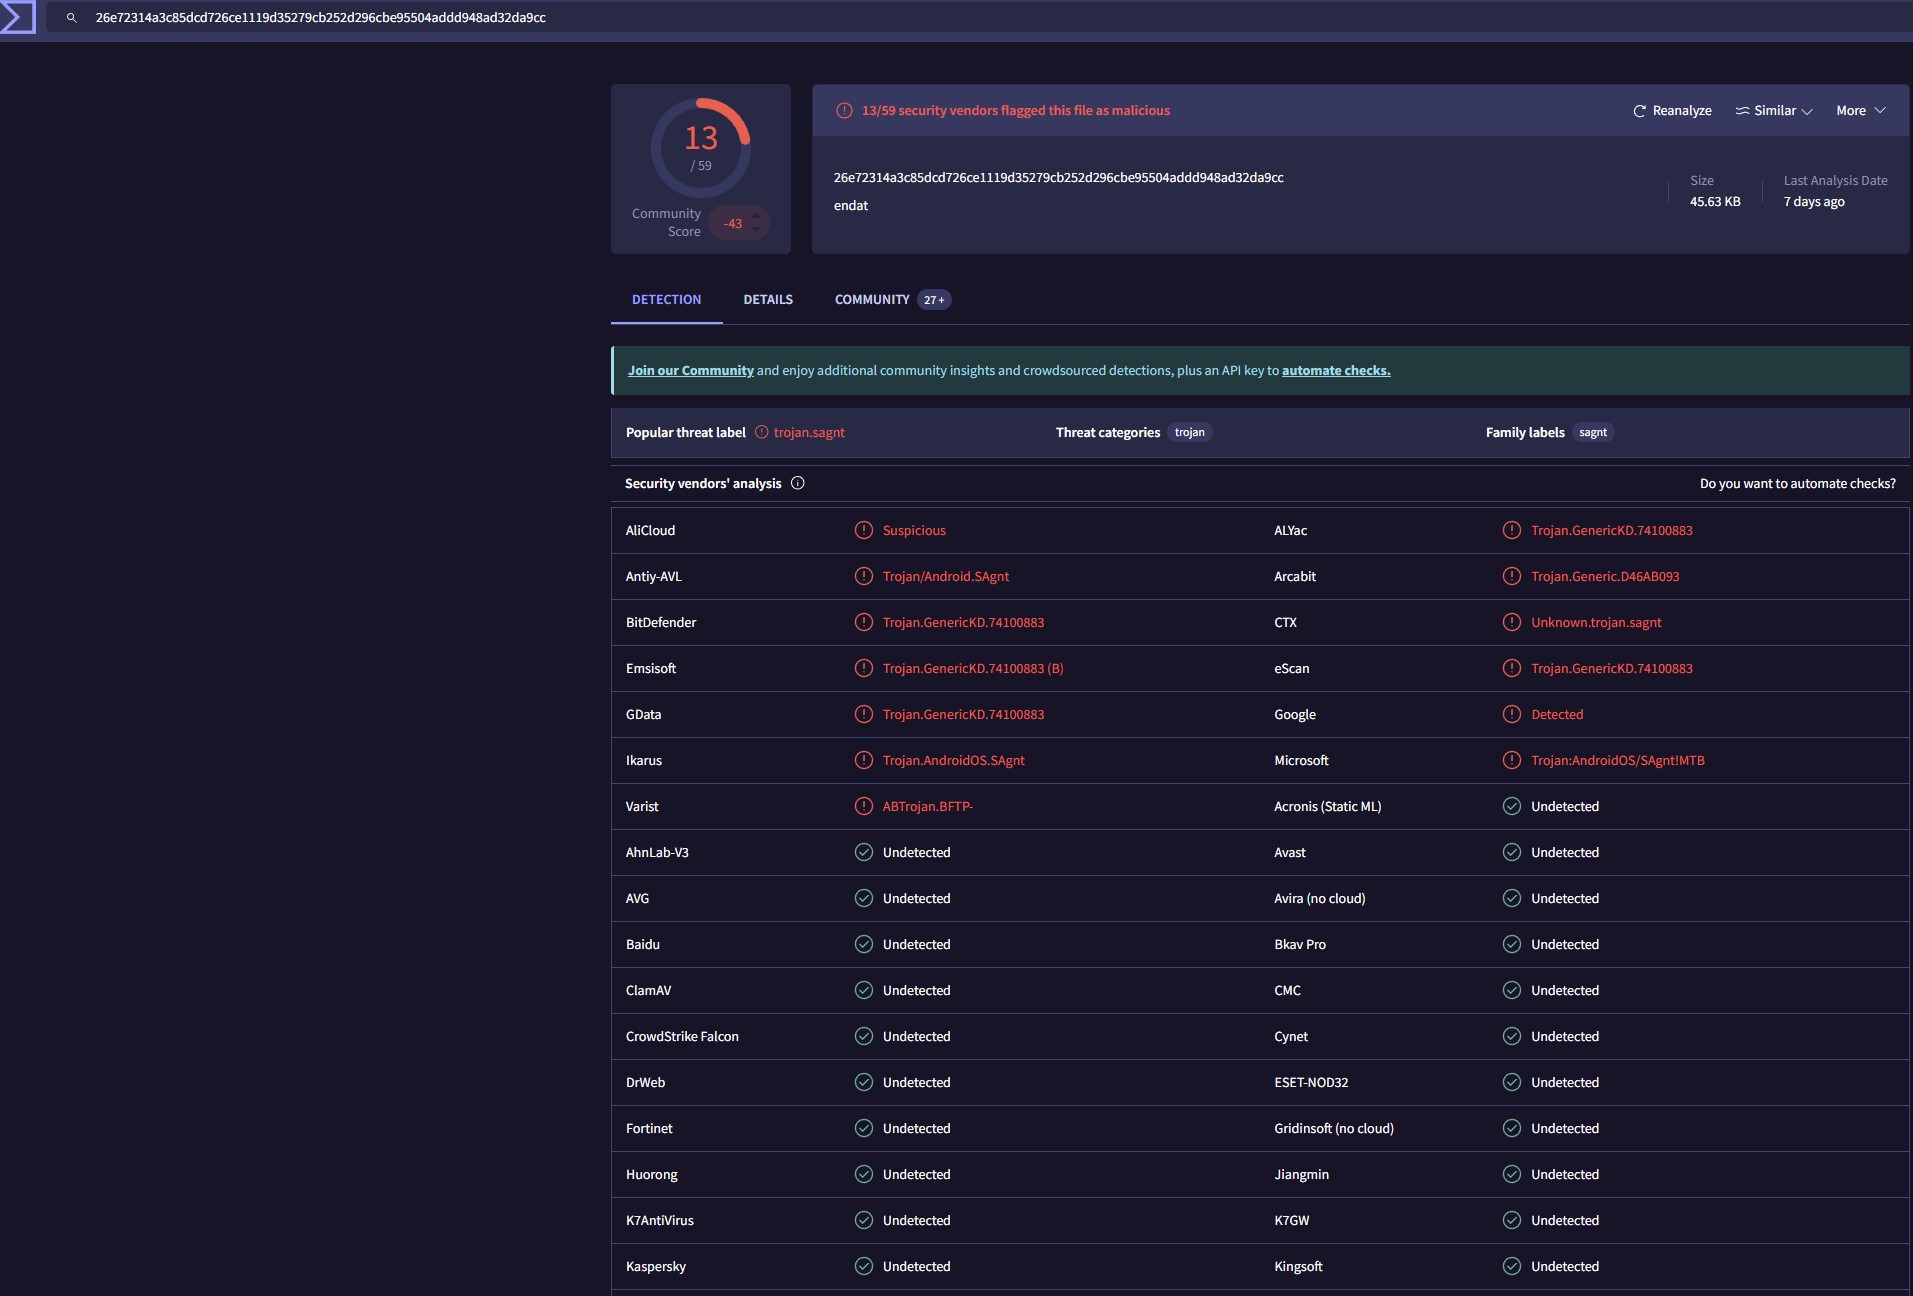Click Google's Detected alert icon
This screenshot has height=1296, width=1913.
coord(1512,714)
